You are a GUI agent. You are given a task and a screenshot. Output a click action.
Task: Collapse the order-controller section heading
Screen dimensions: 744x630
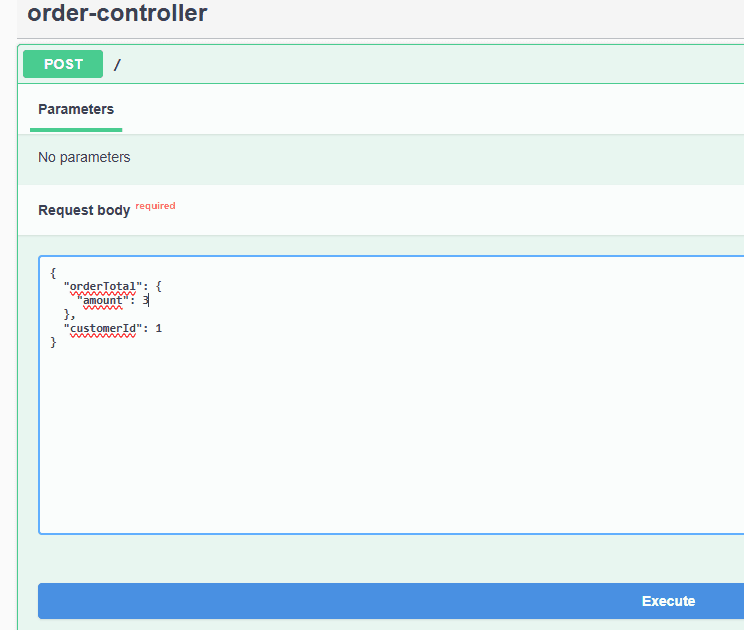pyautogui.click(x=118, y=14)
